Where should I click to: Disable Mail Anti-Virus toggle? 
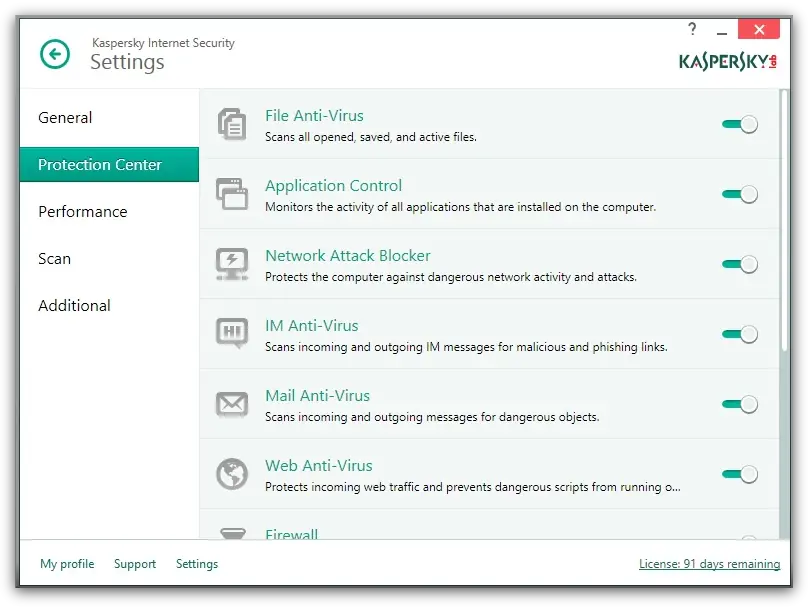(740, 404)
